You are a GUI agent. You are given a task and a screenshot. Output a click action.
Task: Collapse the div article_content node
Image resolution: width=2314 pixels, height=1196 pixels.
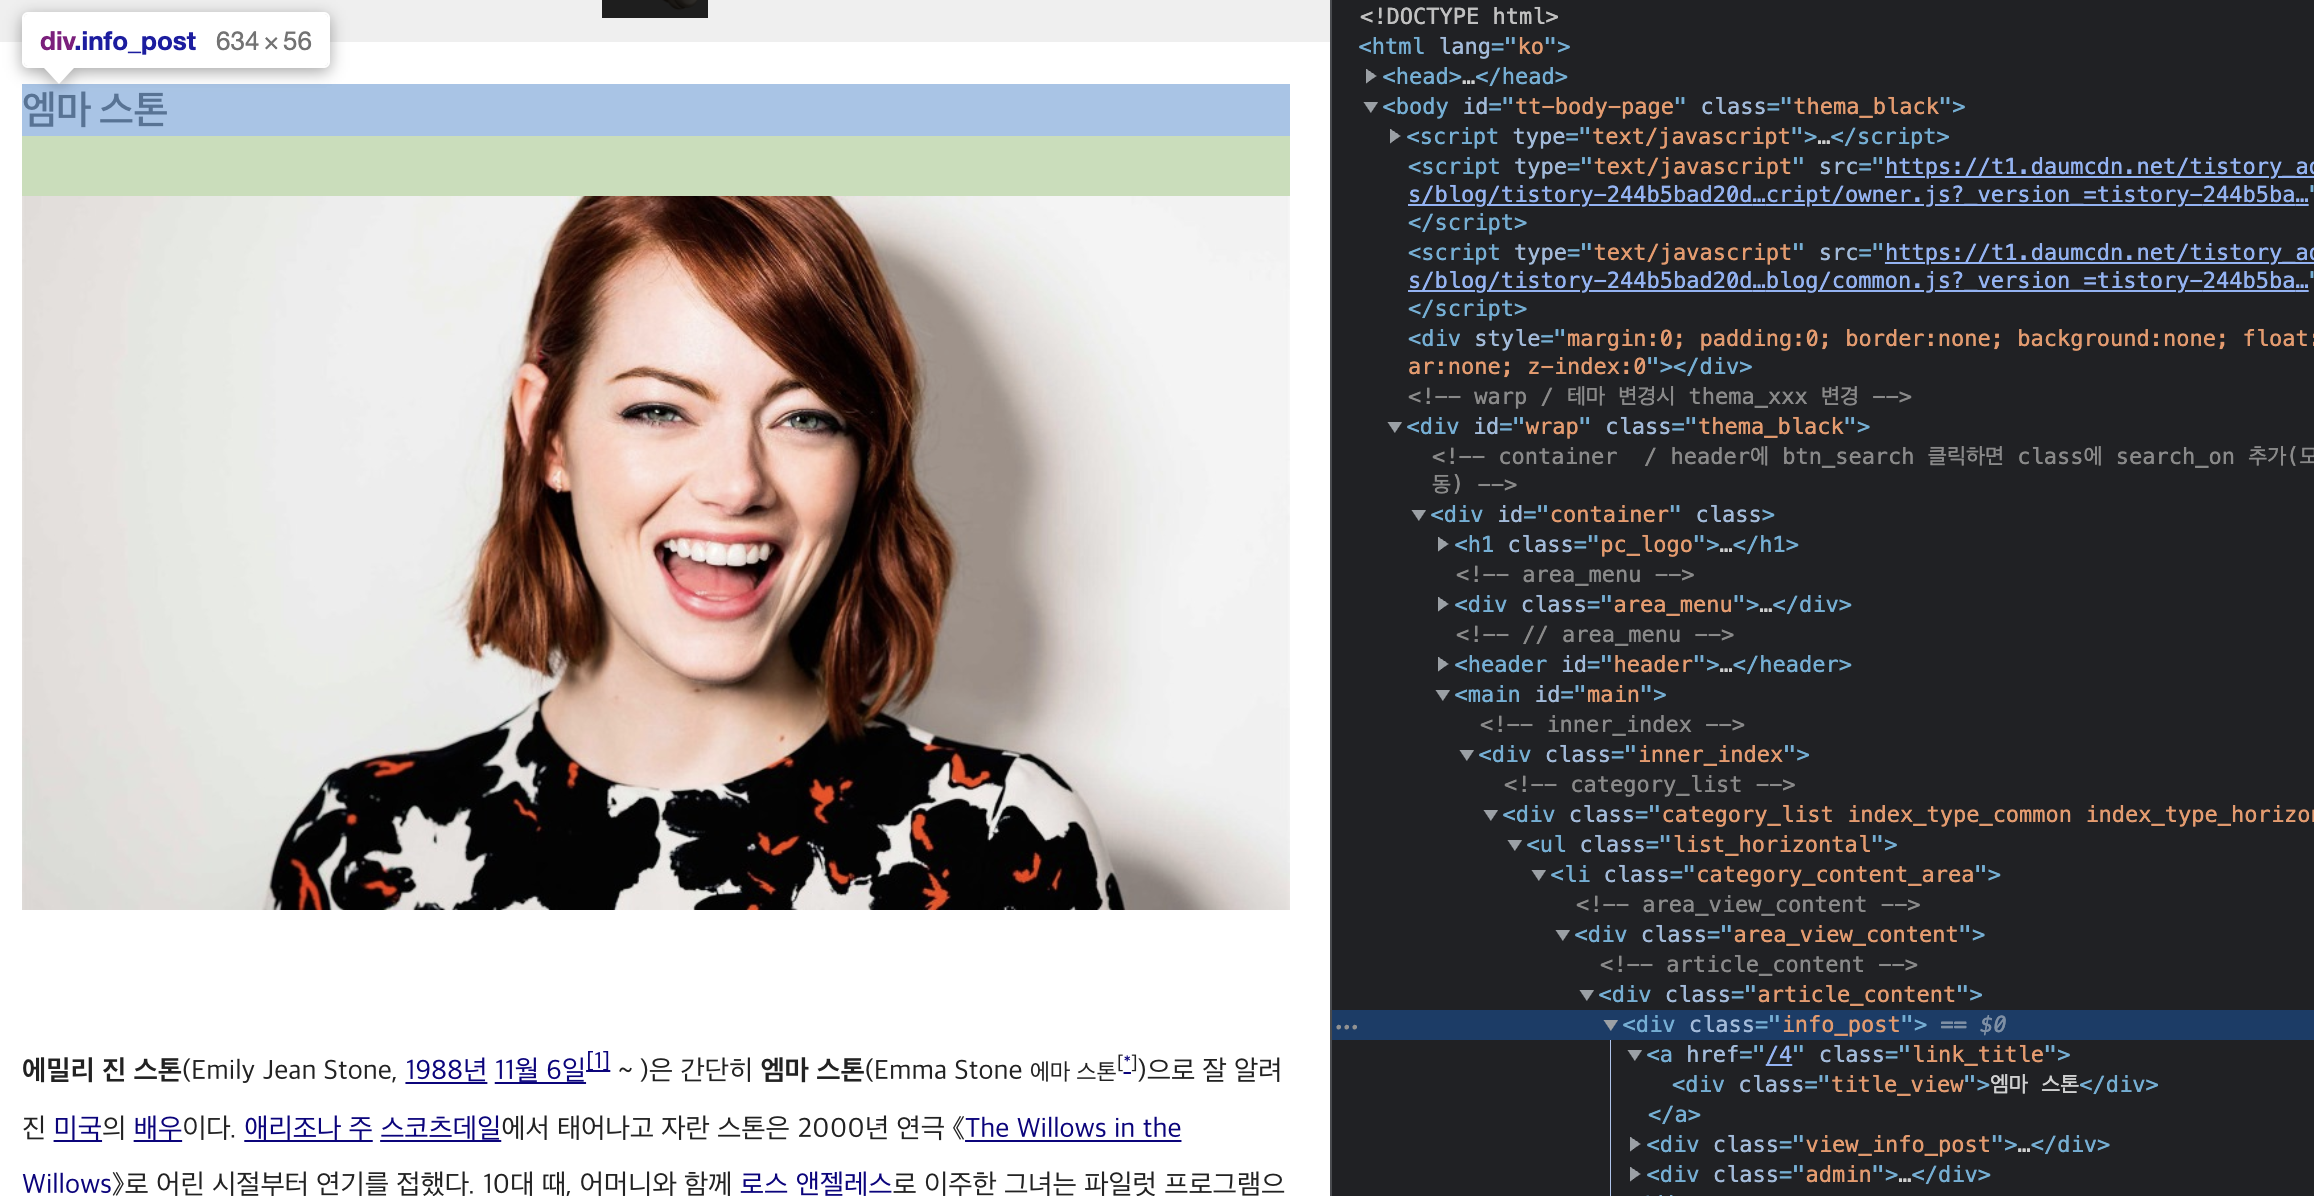coord(1587,994)
